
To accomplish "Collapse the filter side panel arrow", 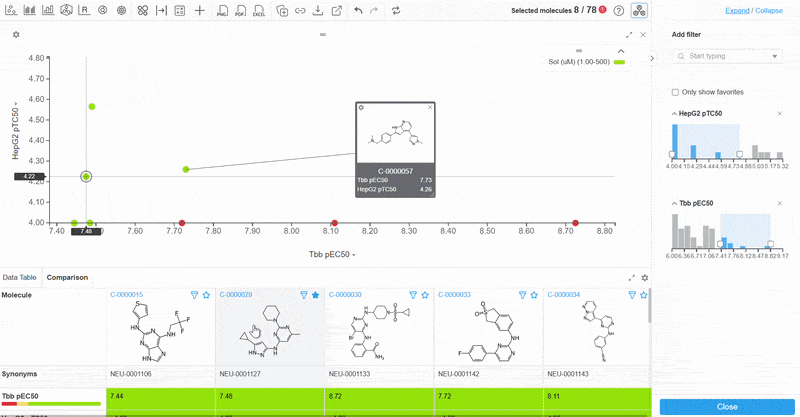I will point(652,59).
